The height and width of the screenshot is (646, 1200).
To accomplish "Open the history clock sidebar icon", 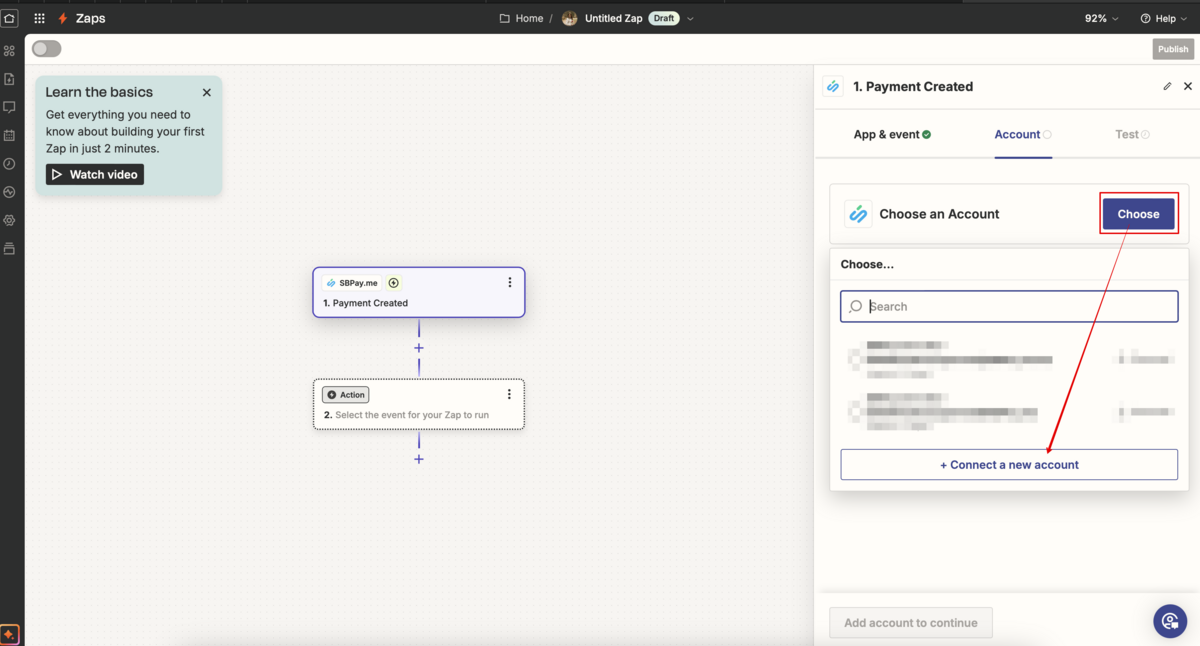I will [x=10, y=163].
